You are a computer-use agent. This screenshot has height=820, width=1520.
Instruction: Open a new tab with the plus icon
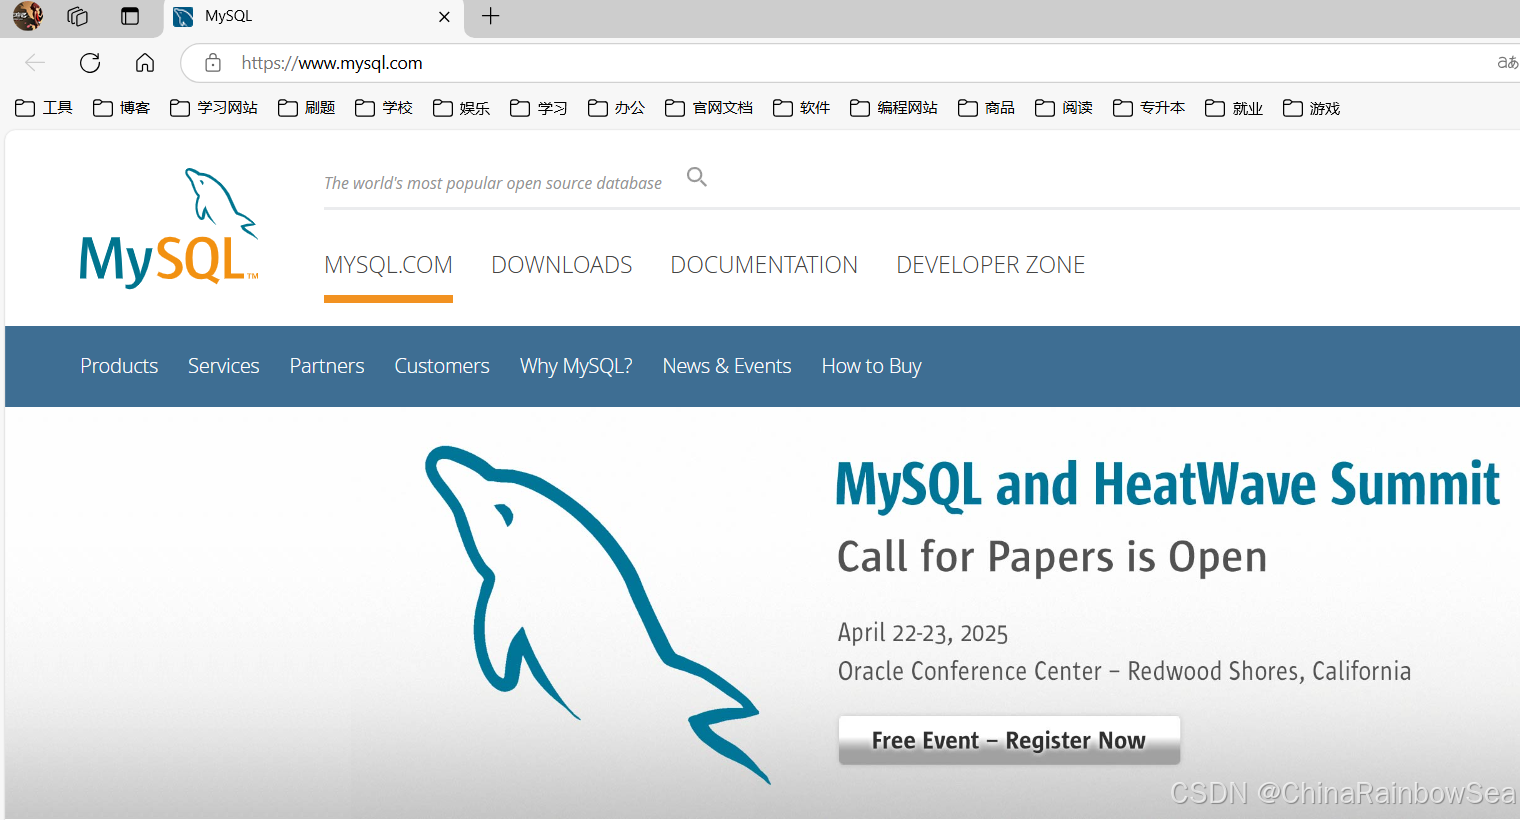pos(489,16)
